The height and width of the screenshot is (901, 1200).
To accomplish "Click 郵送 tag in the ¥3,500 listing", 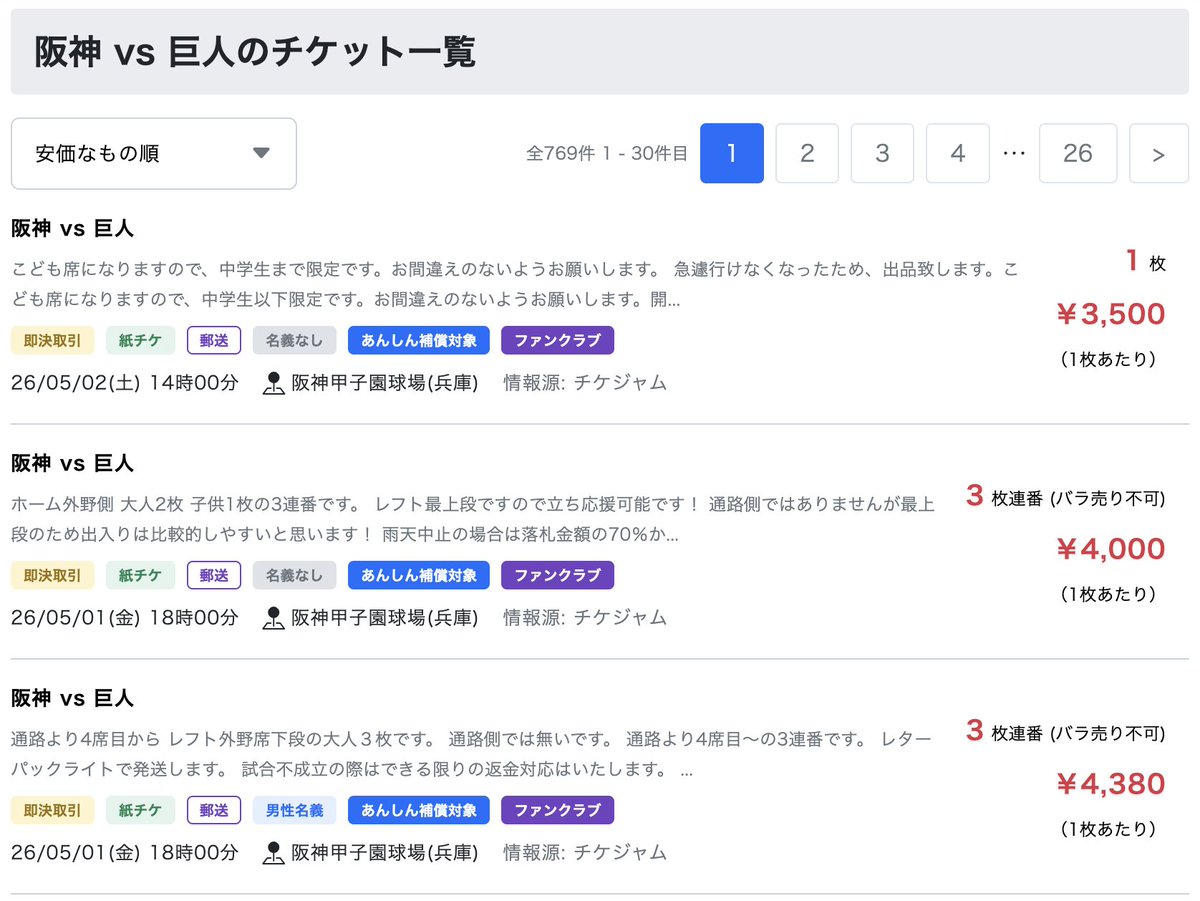I will click(214, 340).
